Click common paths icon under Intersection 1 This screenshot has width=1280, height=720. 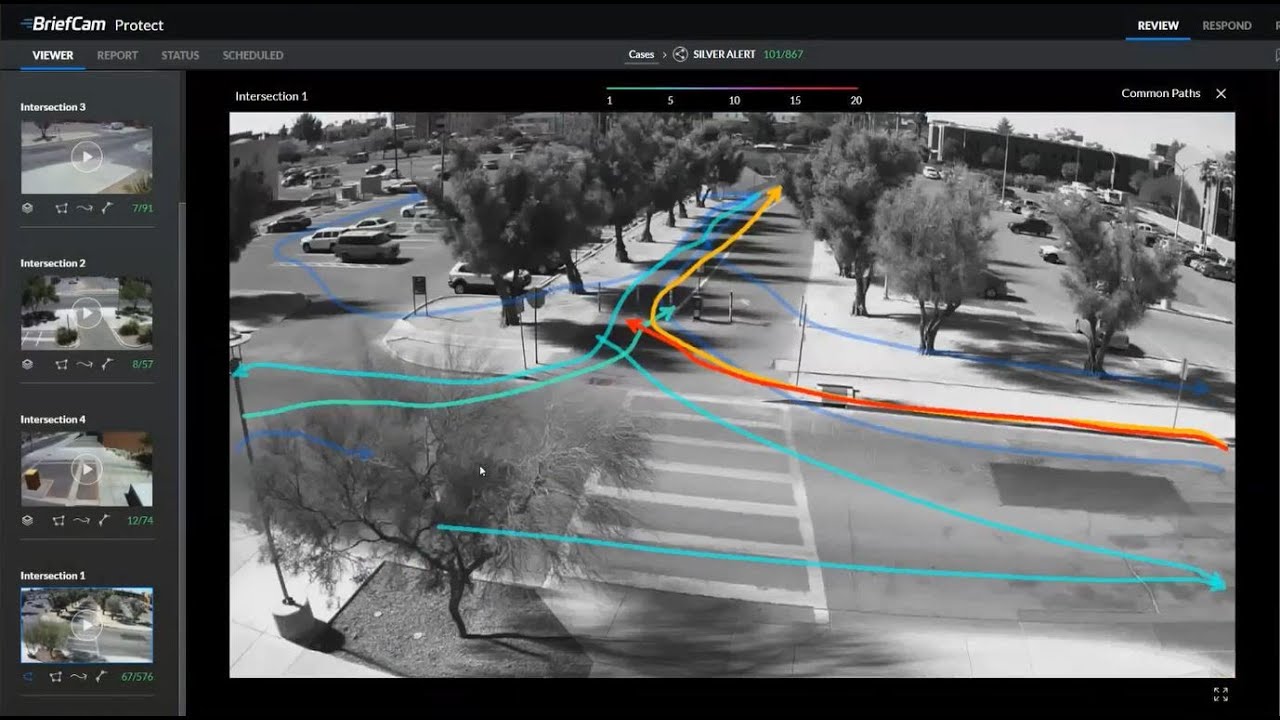(x=103, y=677)
